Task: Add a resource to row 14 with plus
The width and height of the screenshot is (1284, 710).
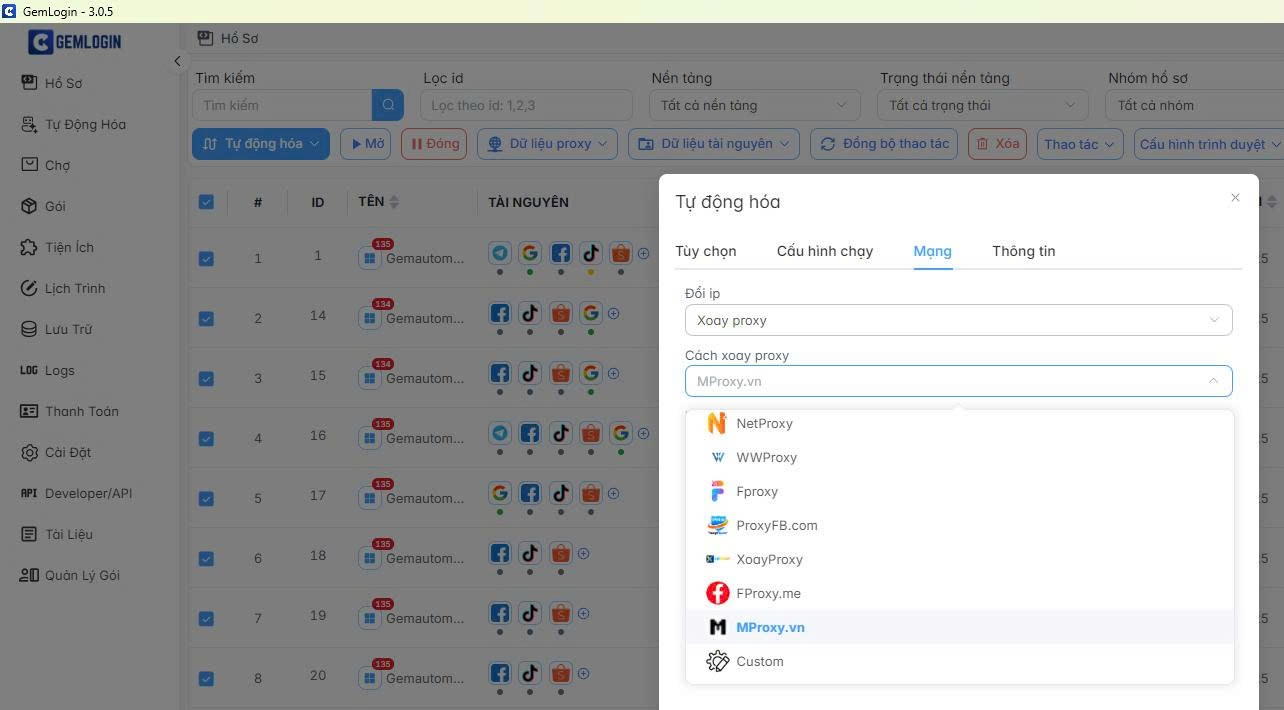Action: [614, 313]
